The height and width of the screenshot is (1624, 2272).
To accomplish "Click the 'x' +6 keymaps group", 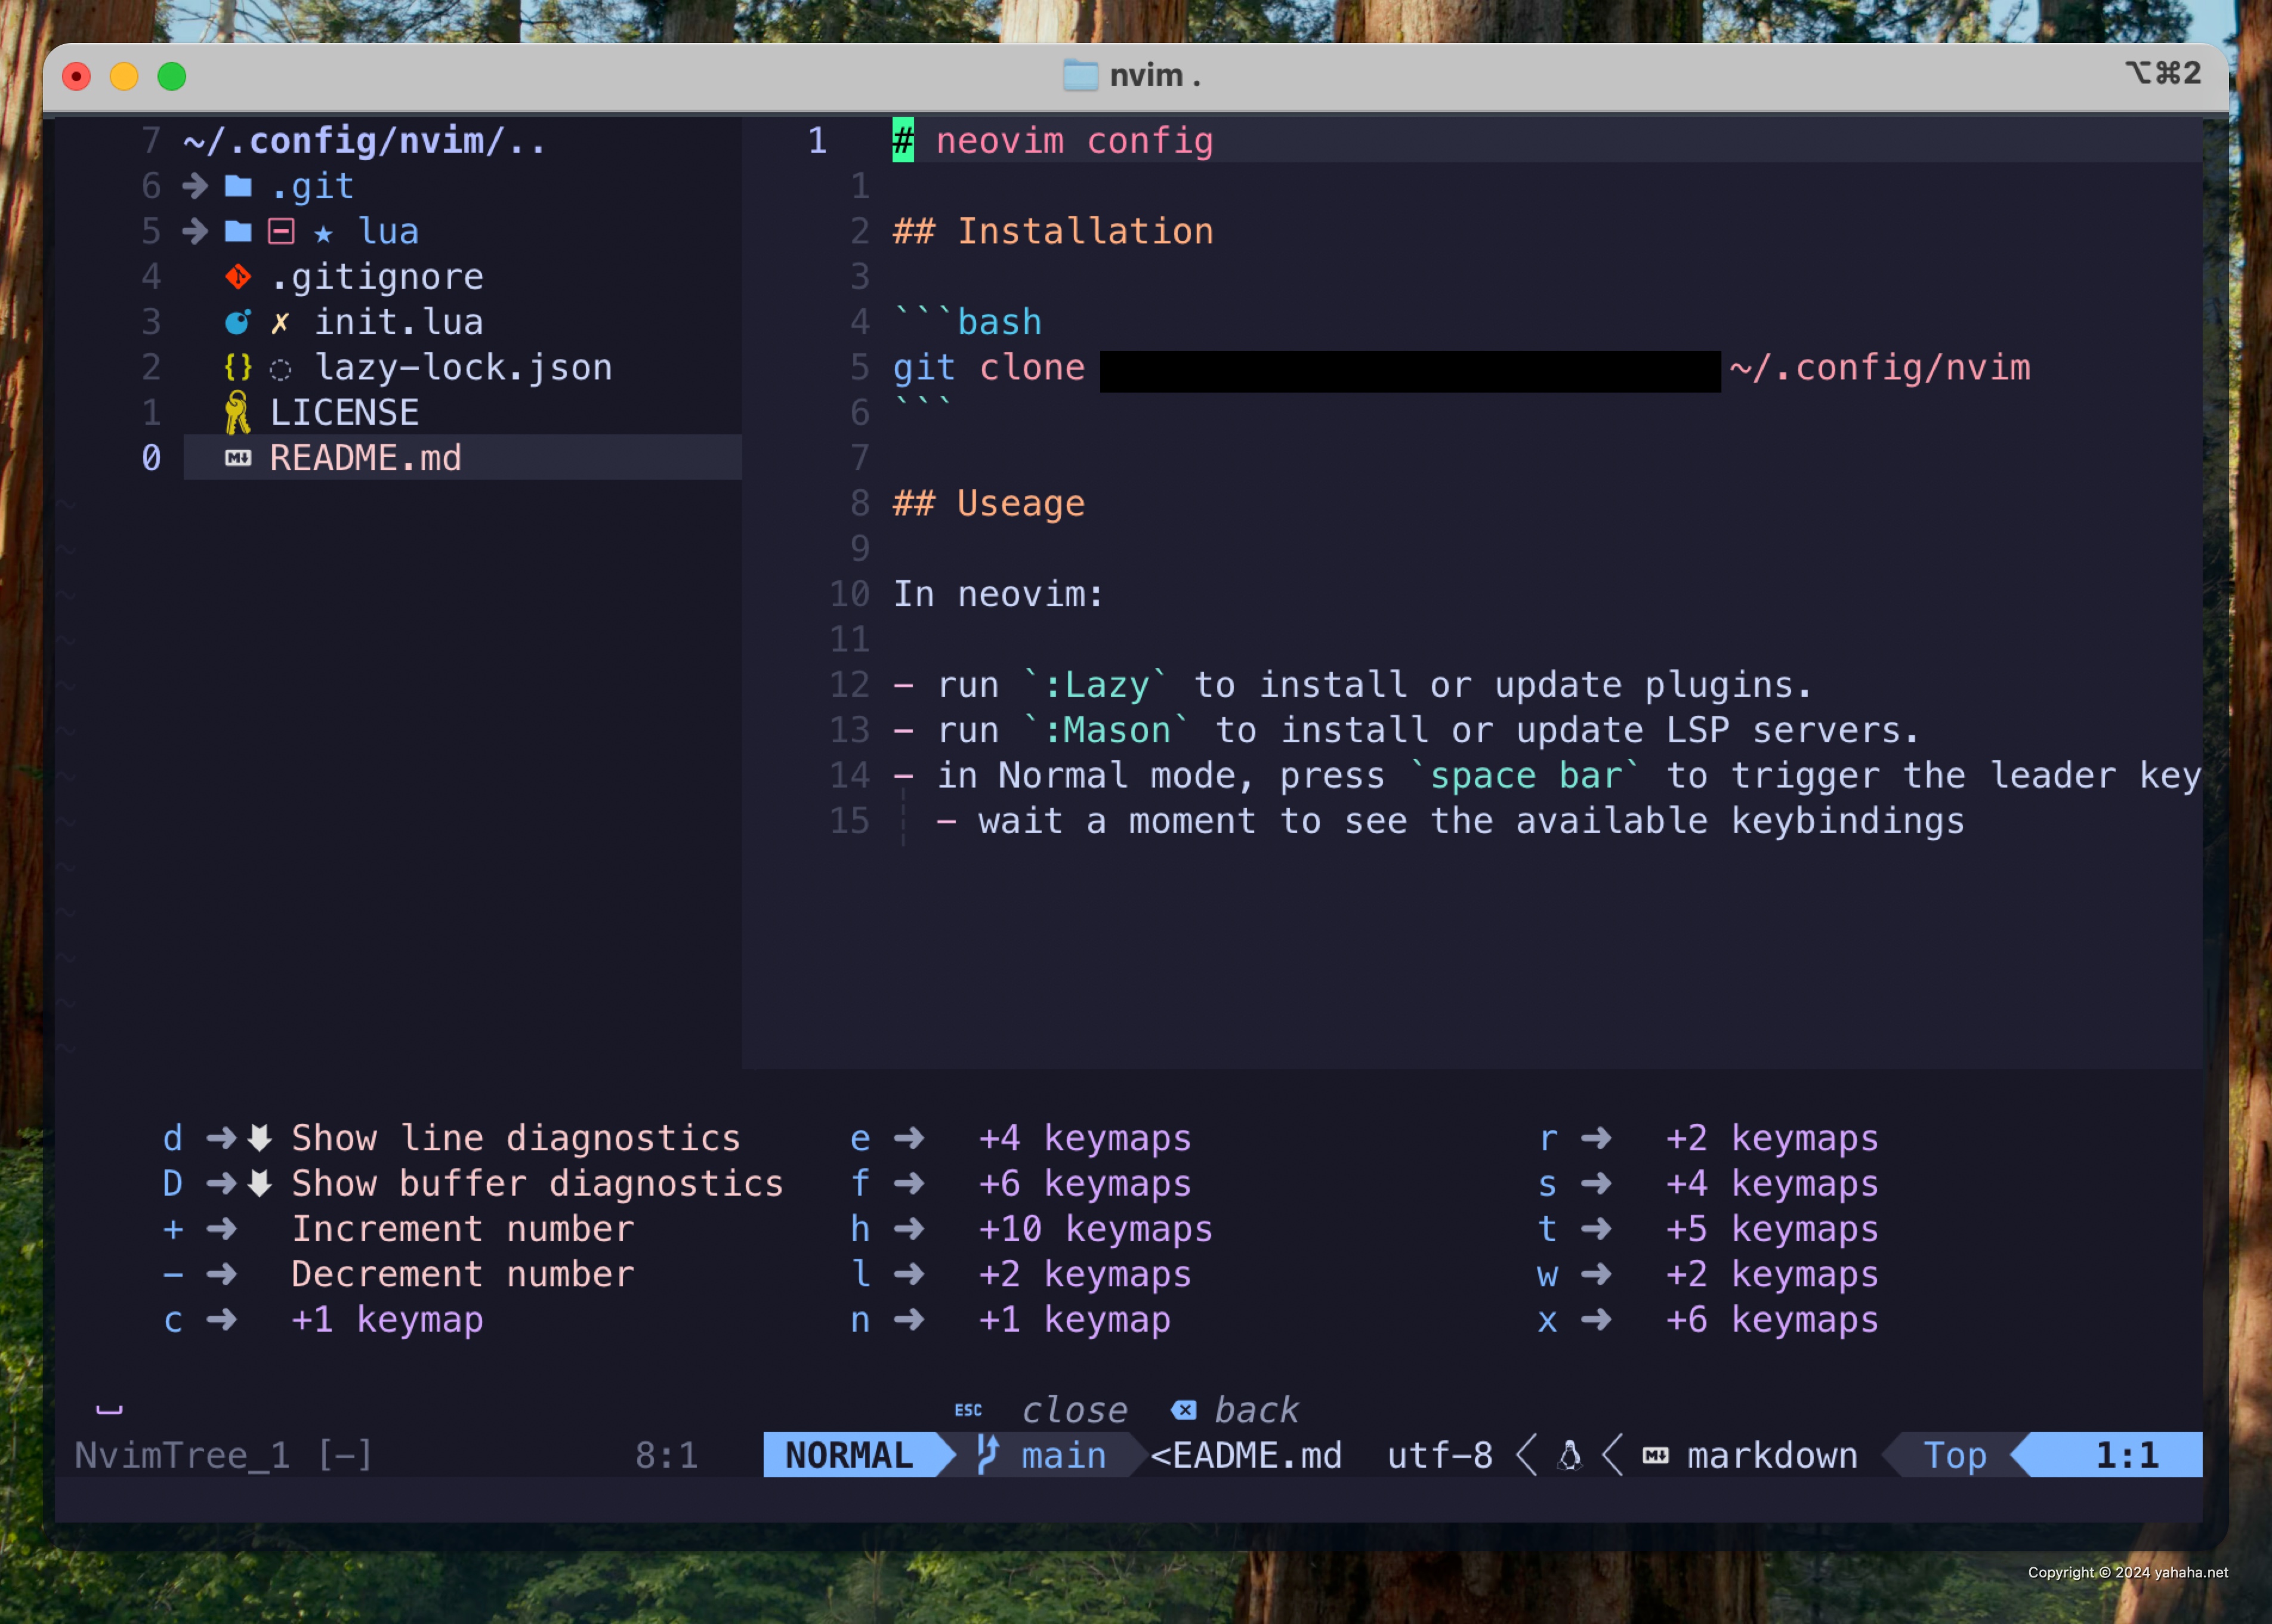I will click(1708, 1320).
